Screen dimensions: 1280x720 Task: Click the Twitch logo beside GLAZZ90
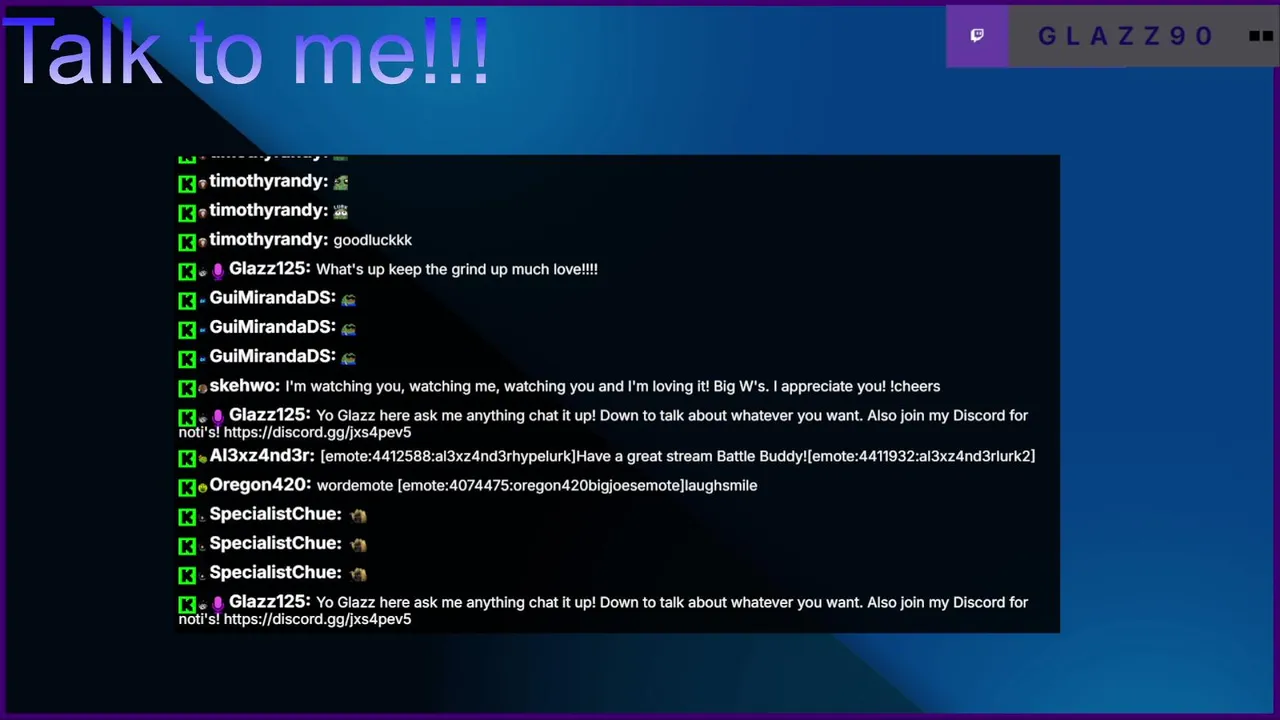(977, 36)
